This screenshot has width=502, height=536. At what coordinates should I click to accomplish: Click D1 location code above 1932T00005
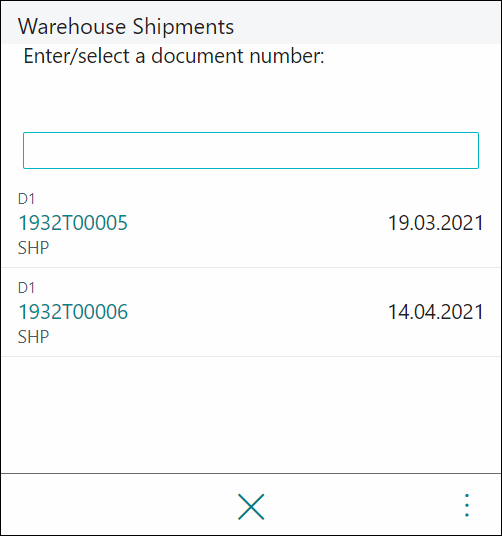pyautogui.click(x=26, y=199)
